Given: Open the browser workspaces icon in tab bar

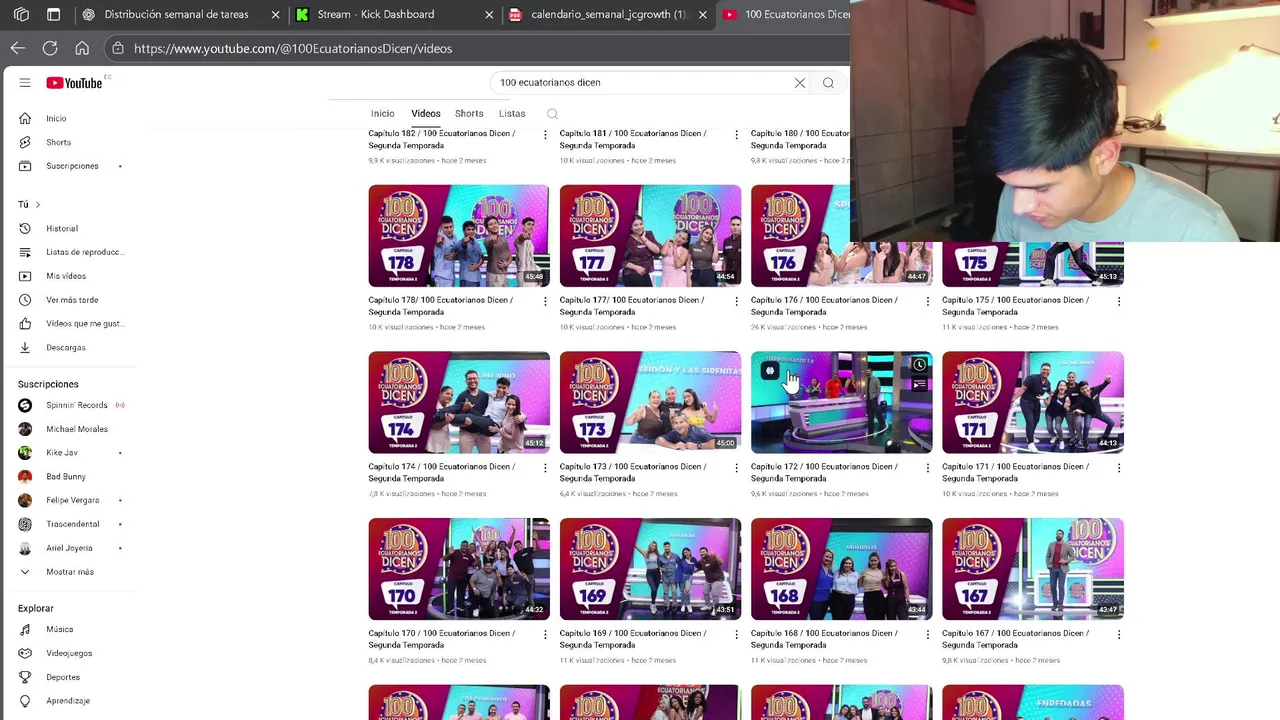Looking at the screenshot, I should tap(21, 15).
